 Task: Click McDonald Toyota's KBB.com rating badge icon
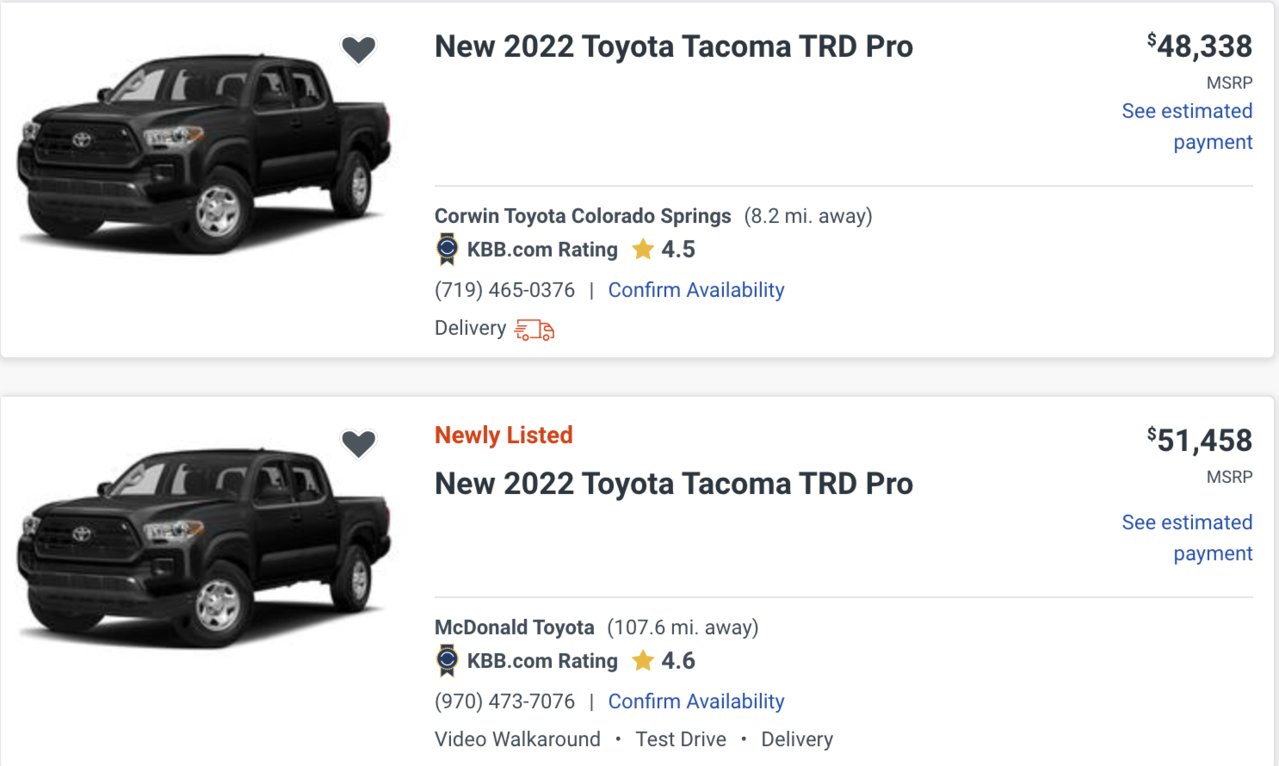[x=447, y=661]
